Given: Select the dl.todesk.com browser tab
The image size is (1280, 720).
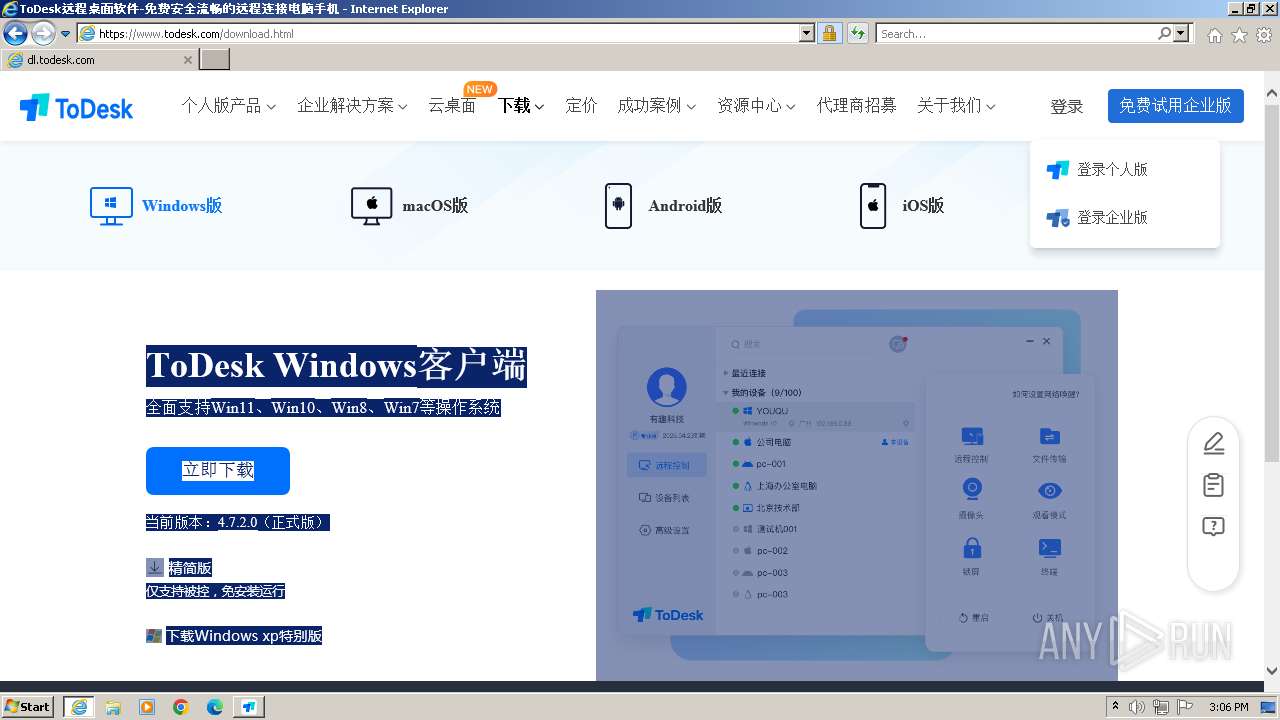Looking at the screenshot, I should tap(99, 60).
